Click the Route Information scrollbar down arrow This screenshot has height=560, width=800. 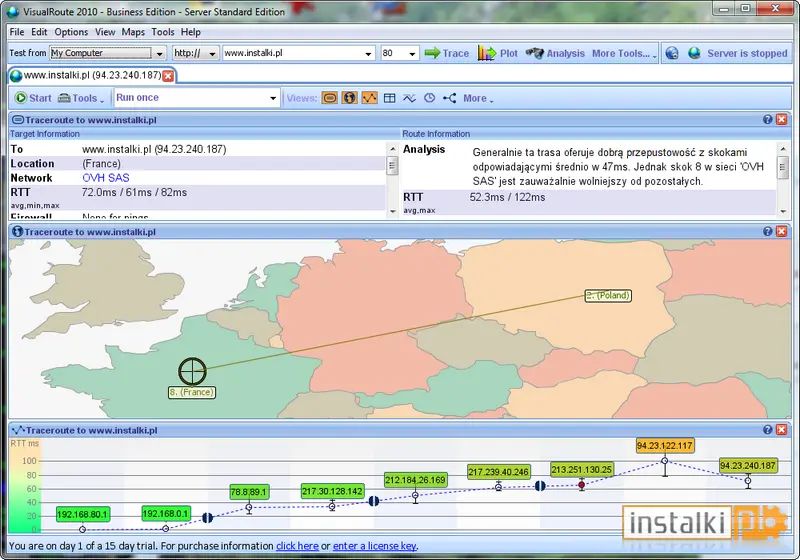tap(783, 211)
